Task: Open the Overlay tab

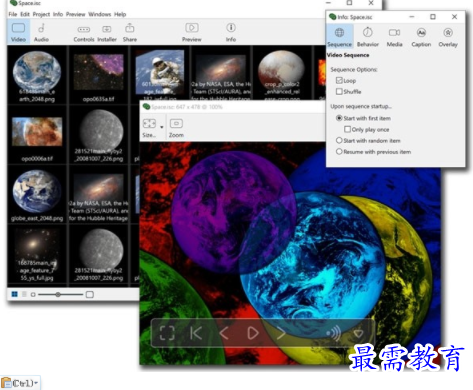Action: click(x=448, y=37)
